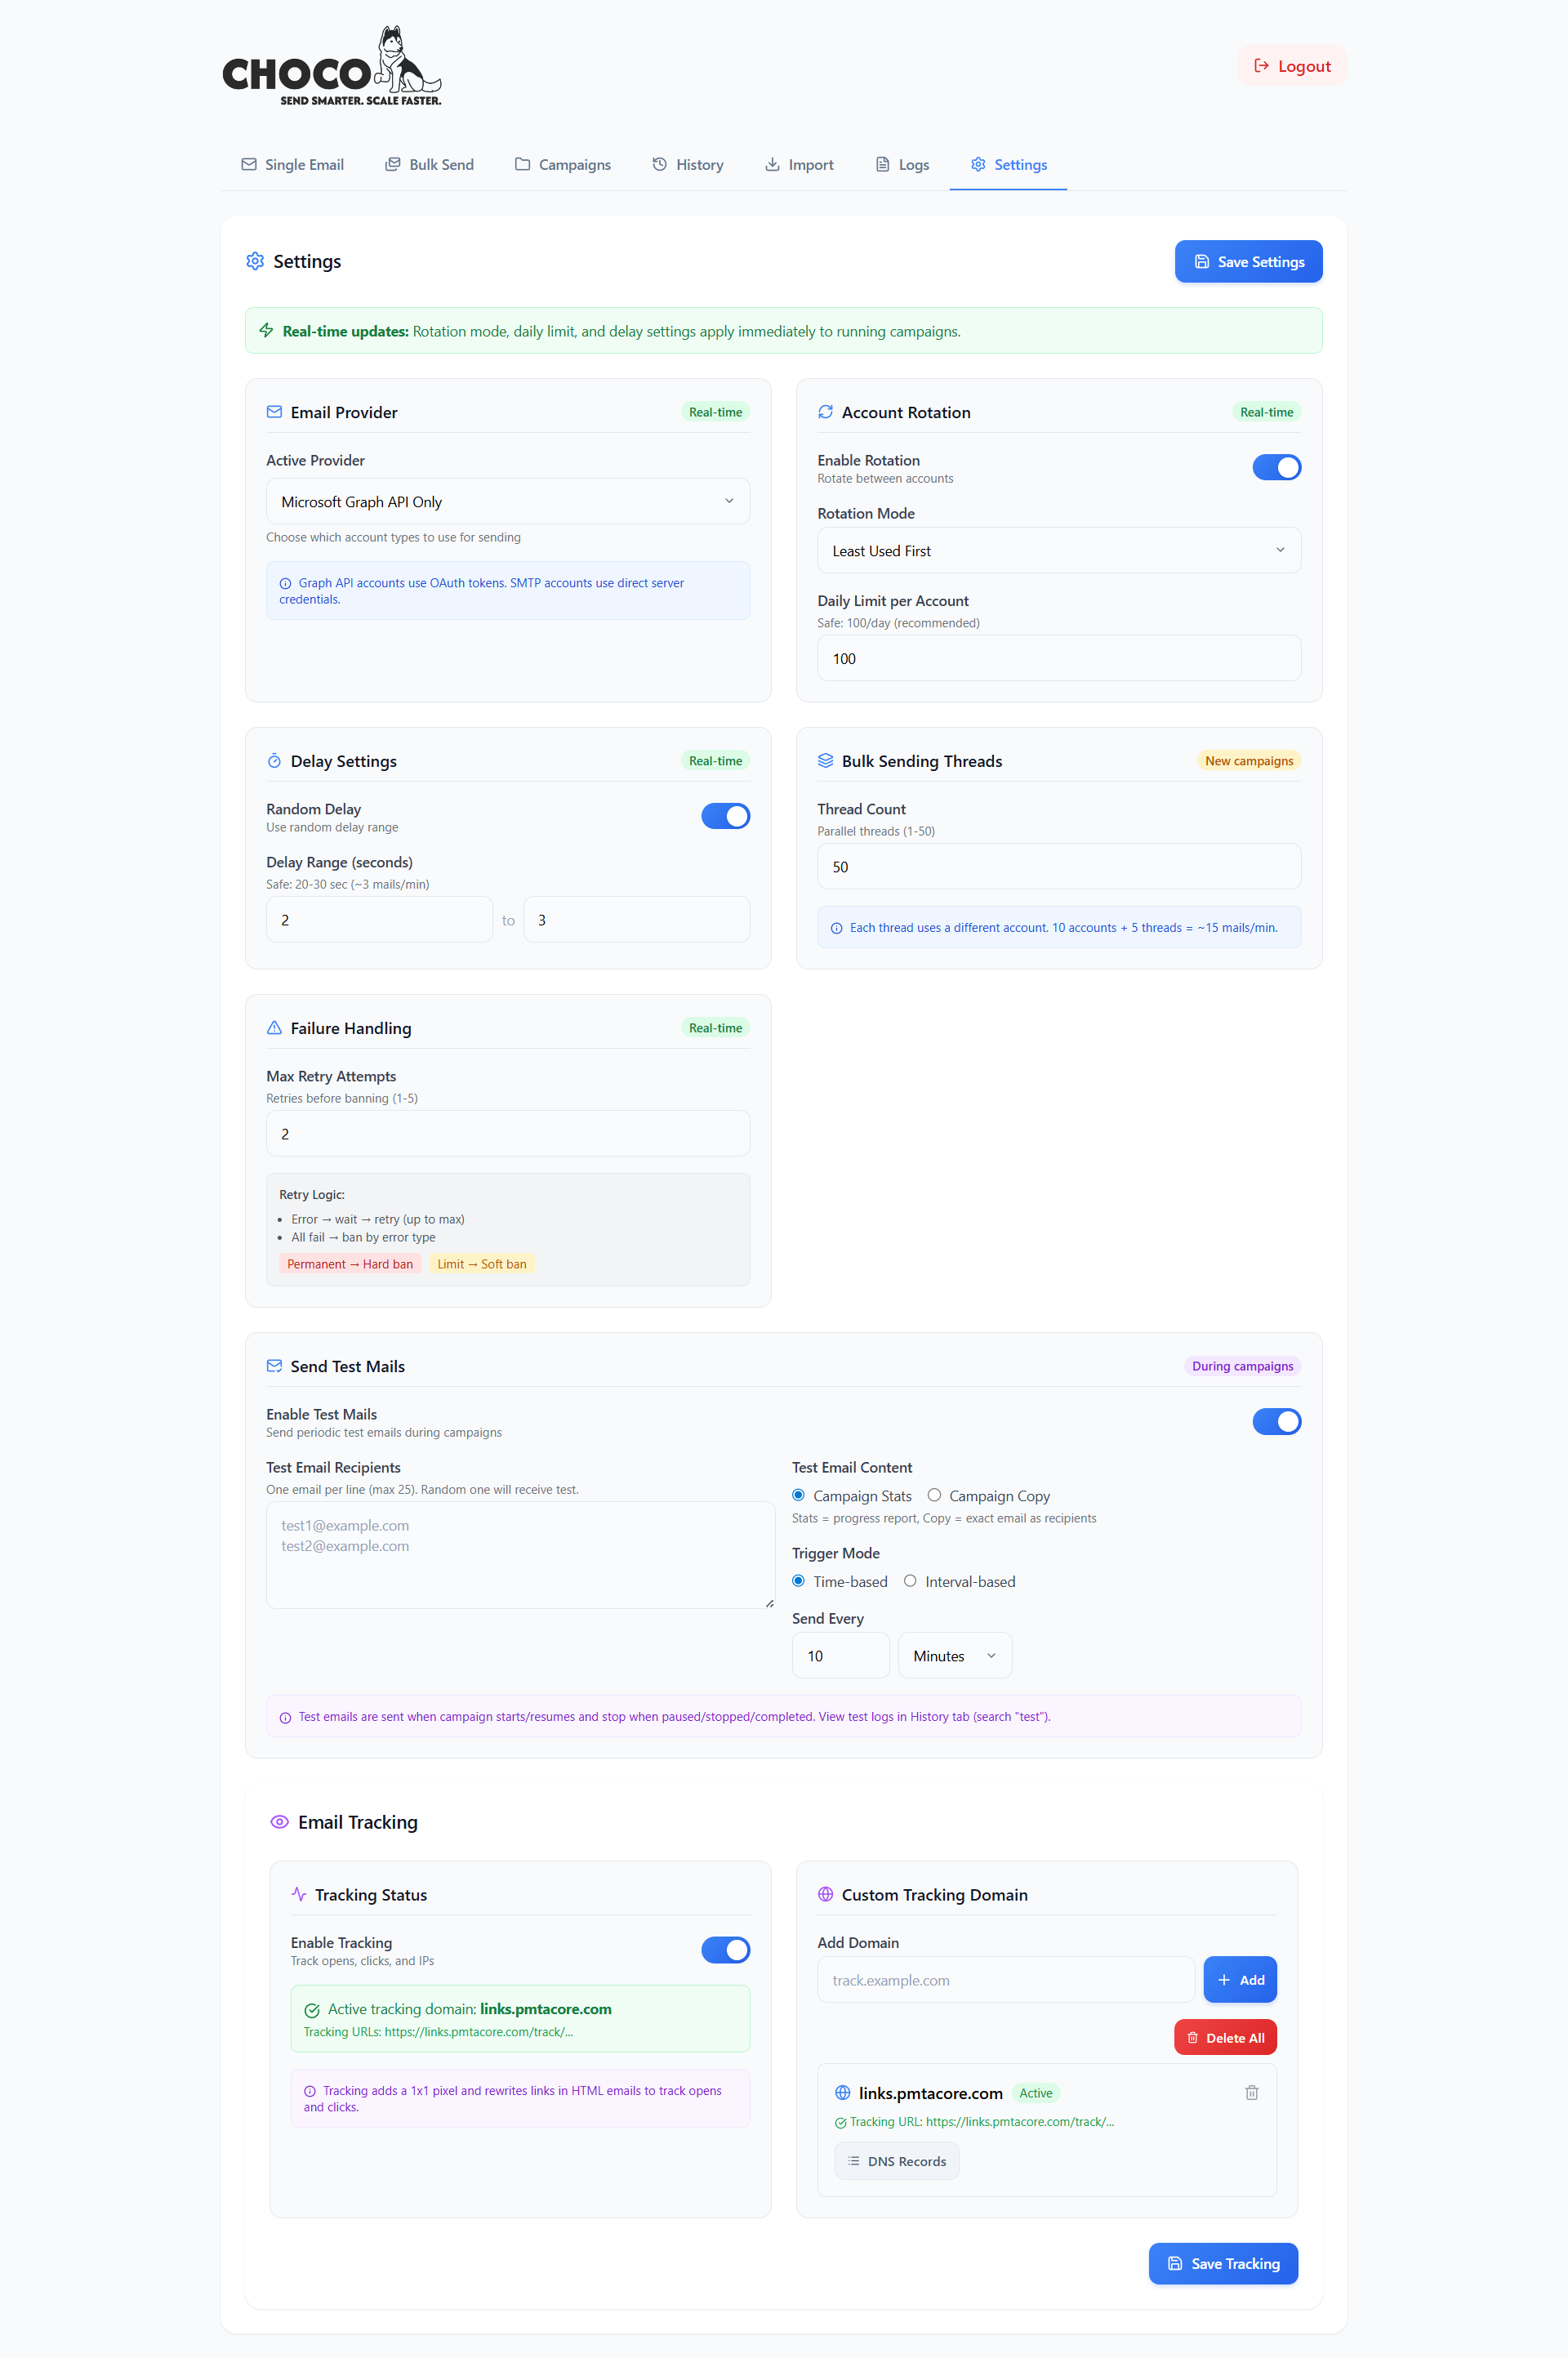Click the warning triangle icon on Failure Handling
The image size is (1568, 2358).
274,1028
